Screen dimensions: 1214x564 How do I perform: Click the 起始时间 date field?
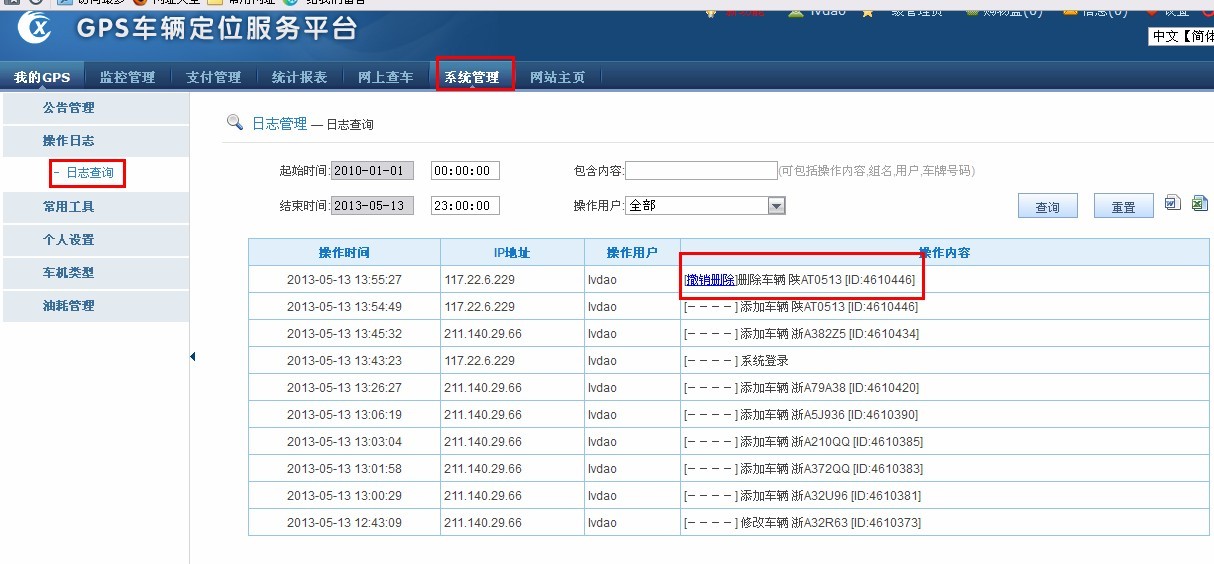tap(372, 171)
